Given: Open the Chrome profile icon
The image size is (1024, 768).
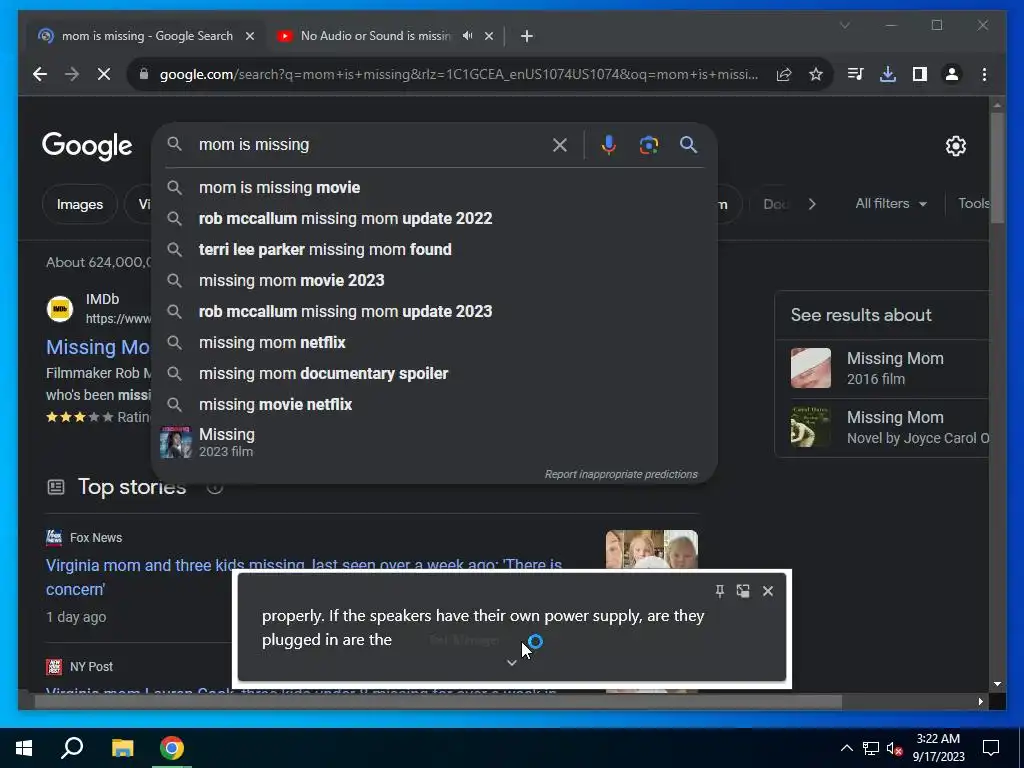Looking at the screenshot, I should pyautogui.click(x=952, y=74).
